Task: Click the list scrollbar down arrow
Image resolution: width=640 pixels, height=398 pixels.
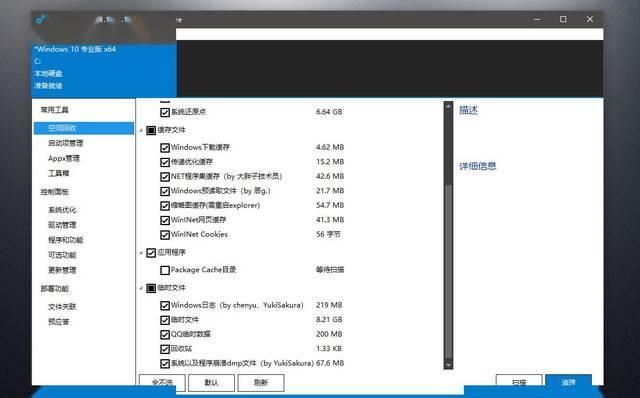Action: pyautogui.click(x=448, y=364)
